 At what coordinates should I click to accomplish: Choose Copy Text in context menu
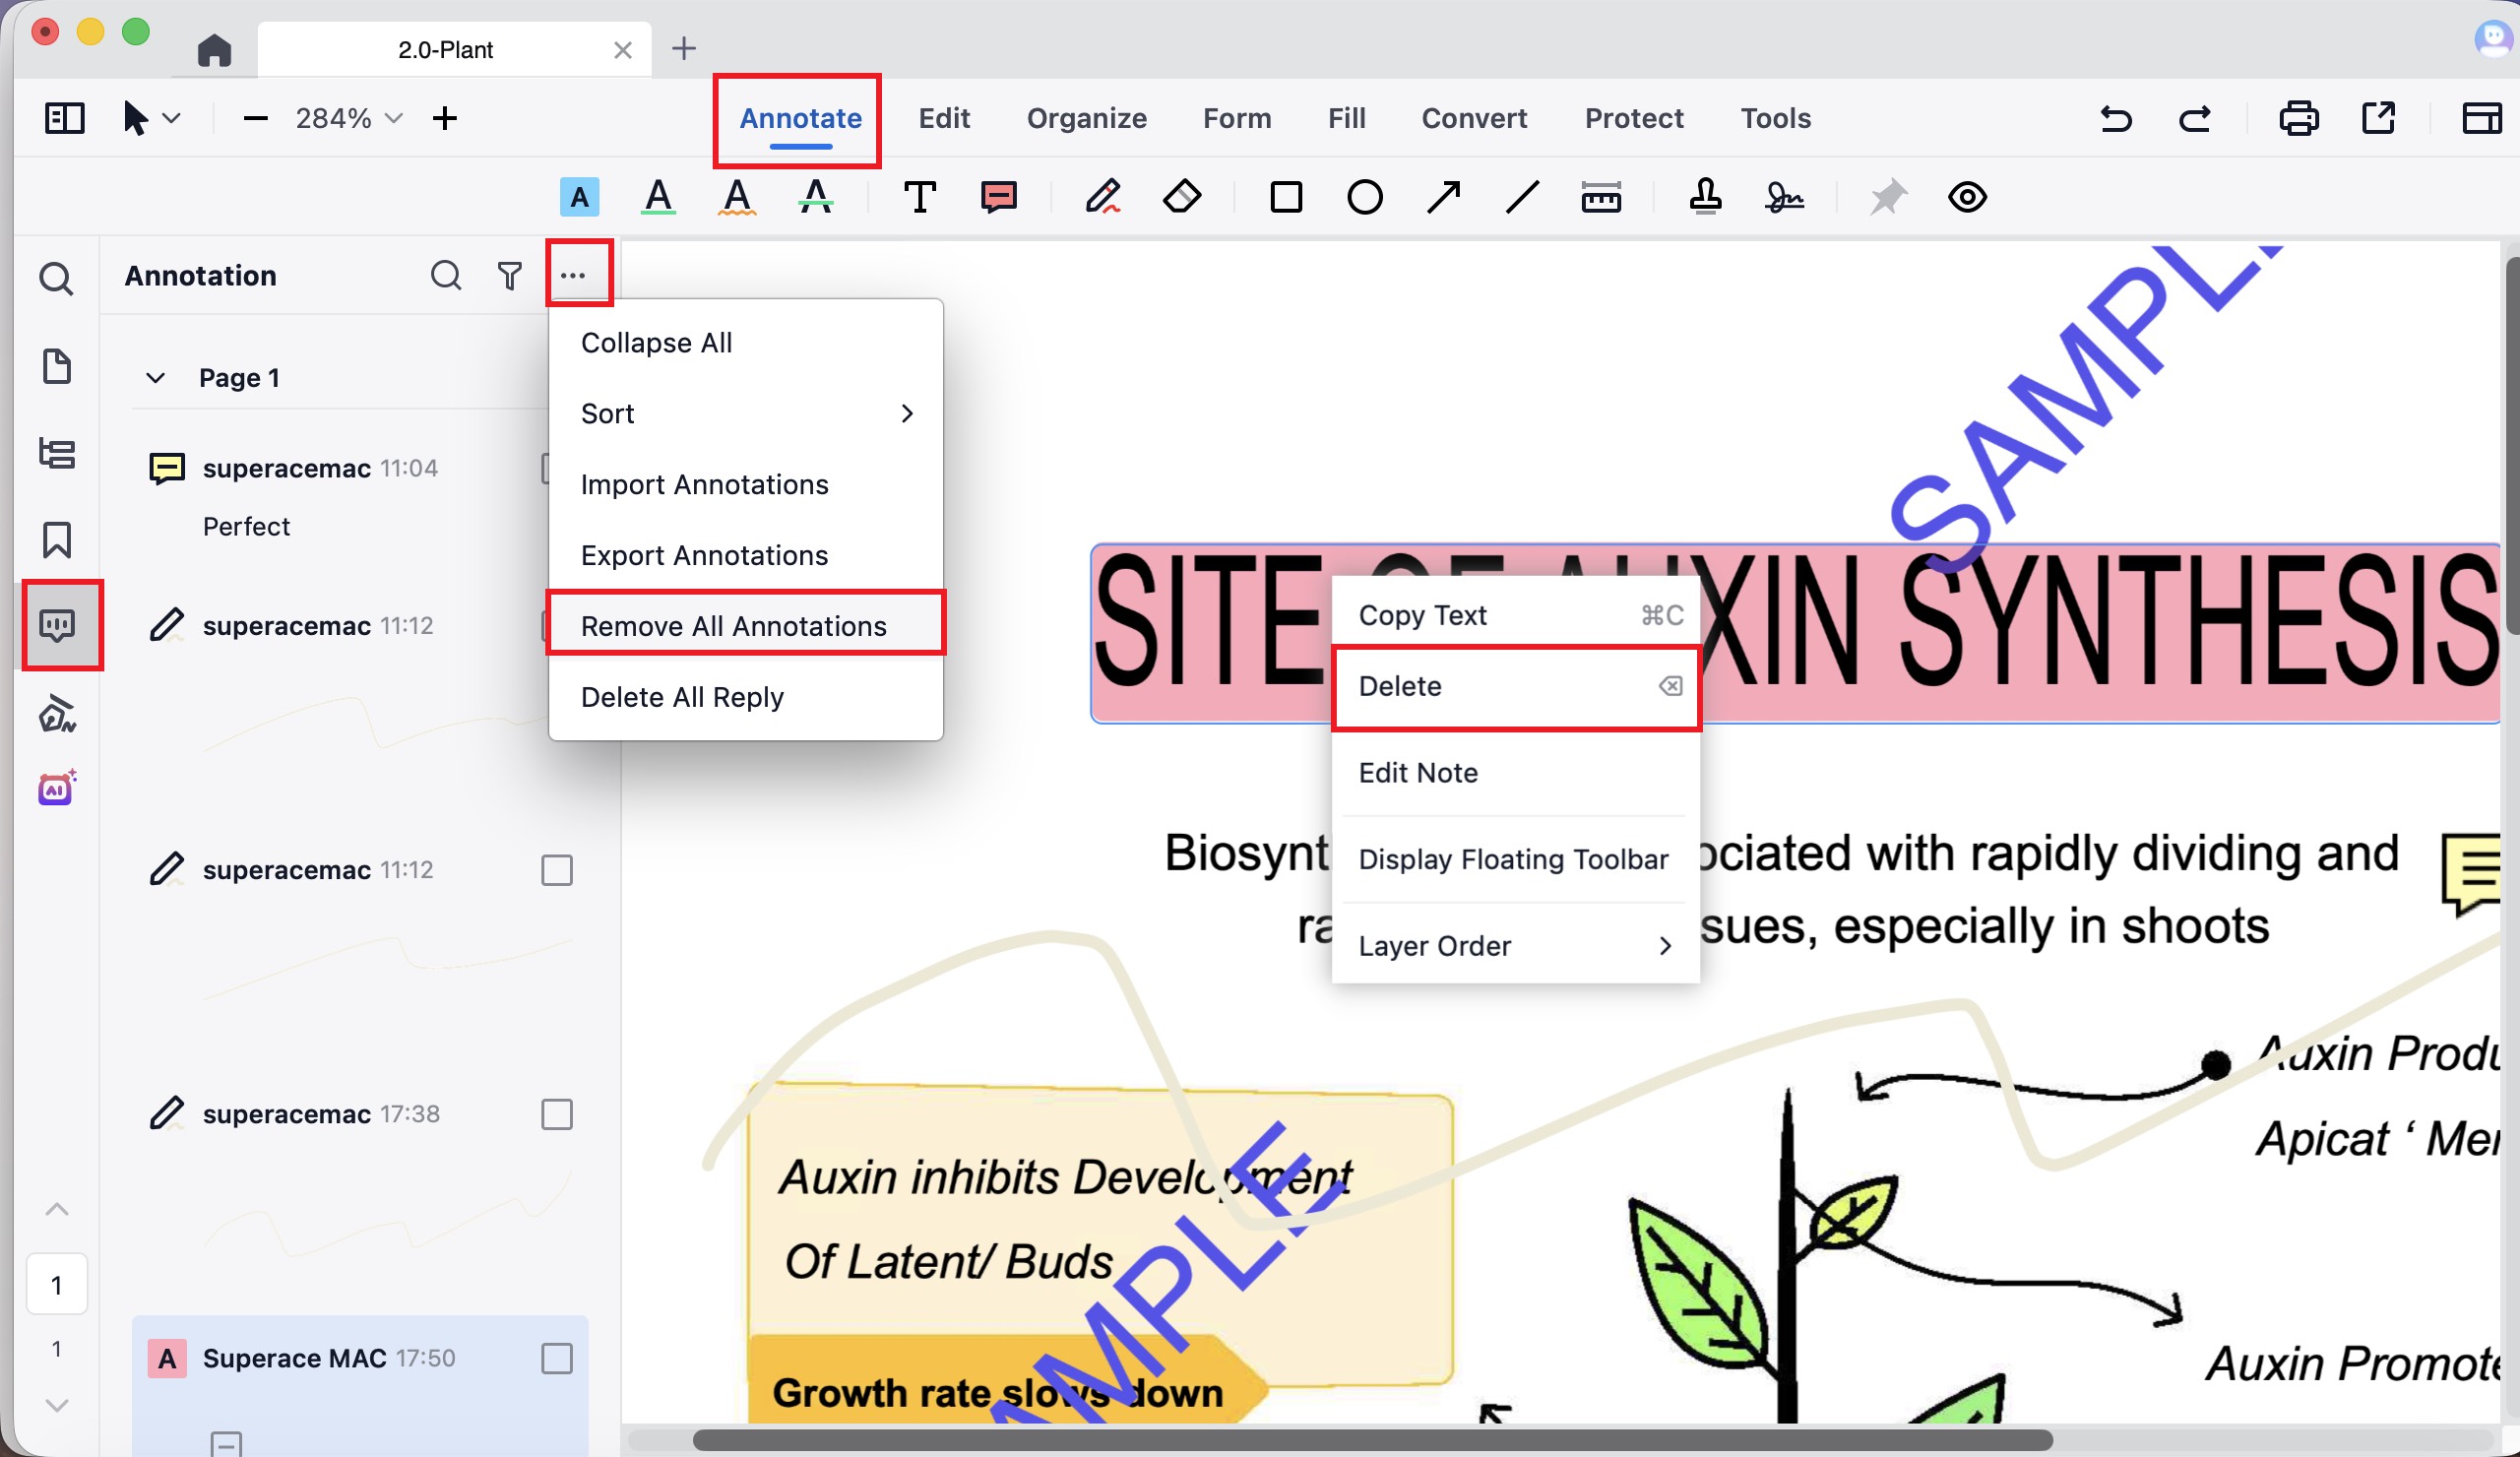point(1515,615)
